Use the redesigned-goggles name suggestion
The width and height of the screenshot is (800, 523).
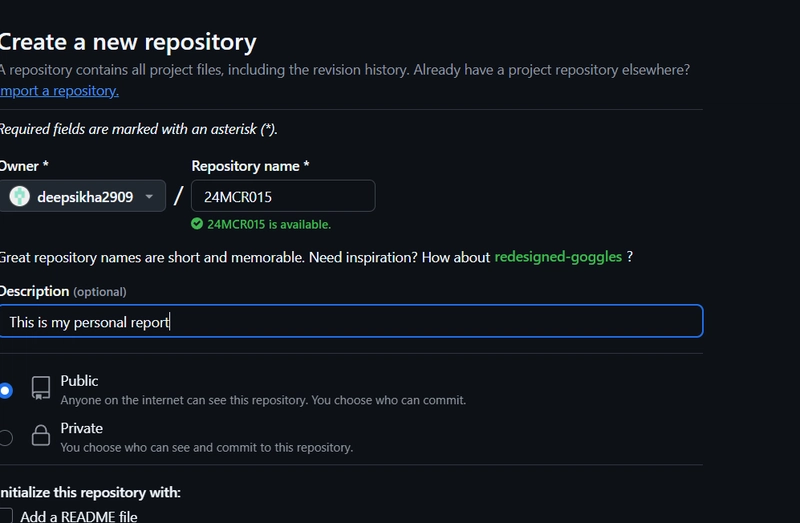tap(558, 257)
